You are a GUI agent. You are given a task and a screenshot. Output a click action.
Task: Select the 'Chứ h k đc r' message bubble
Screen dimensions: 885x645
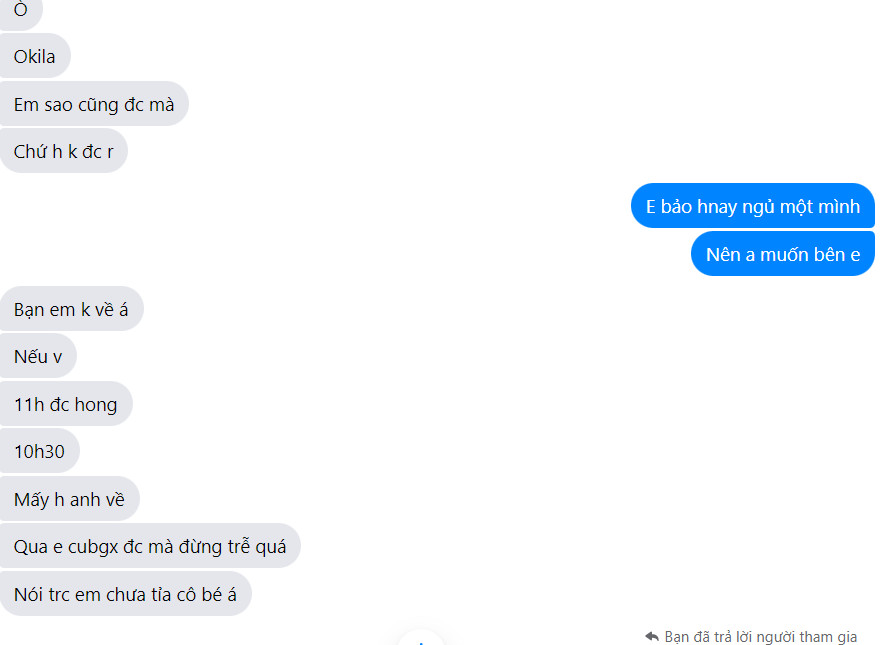pos(64,151)
